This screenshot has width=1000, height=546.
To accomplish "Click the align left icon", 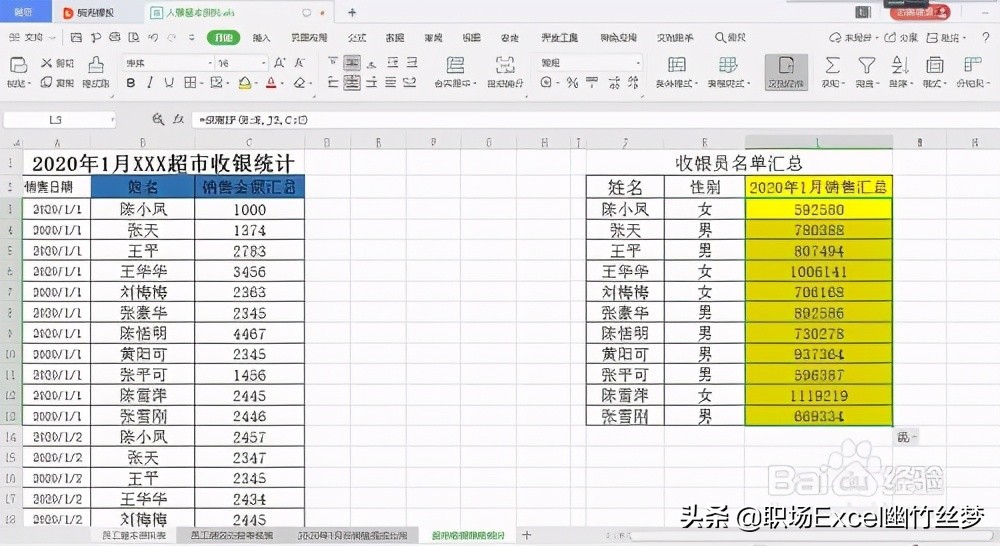I will click(x=332, y=82).
